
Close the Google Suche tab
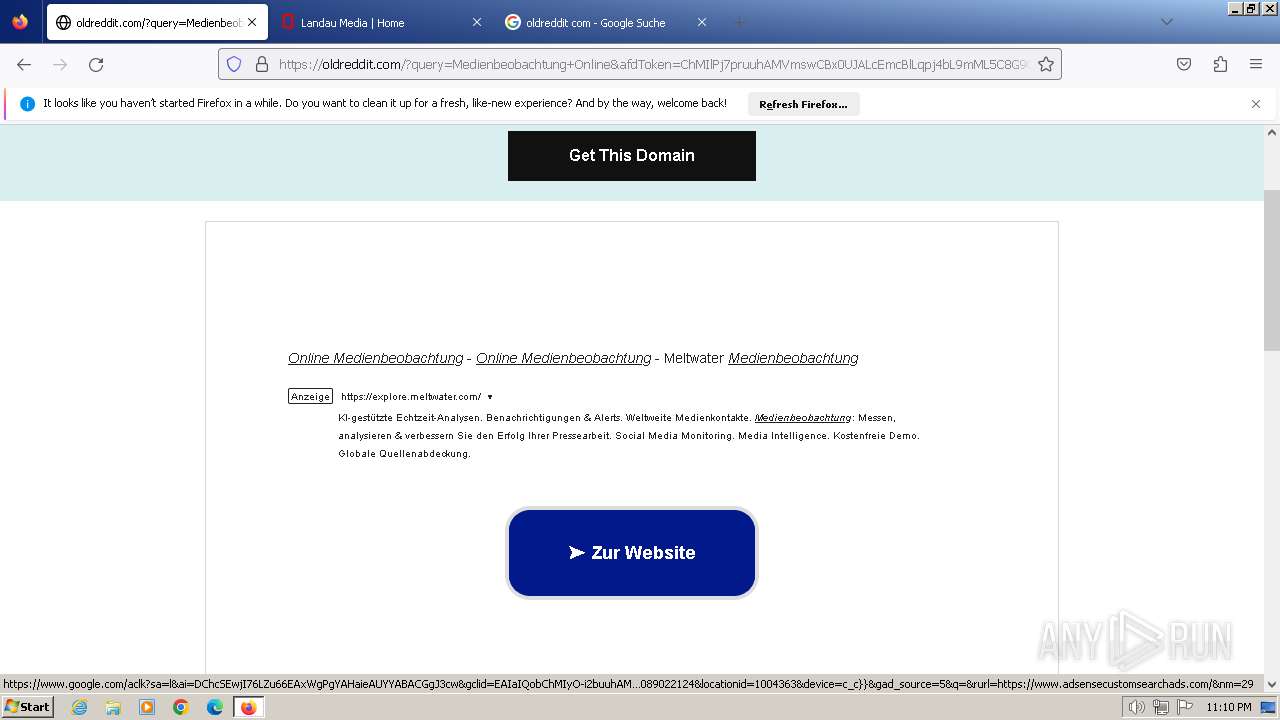coord(701,22)
